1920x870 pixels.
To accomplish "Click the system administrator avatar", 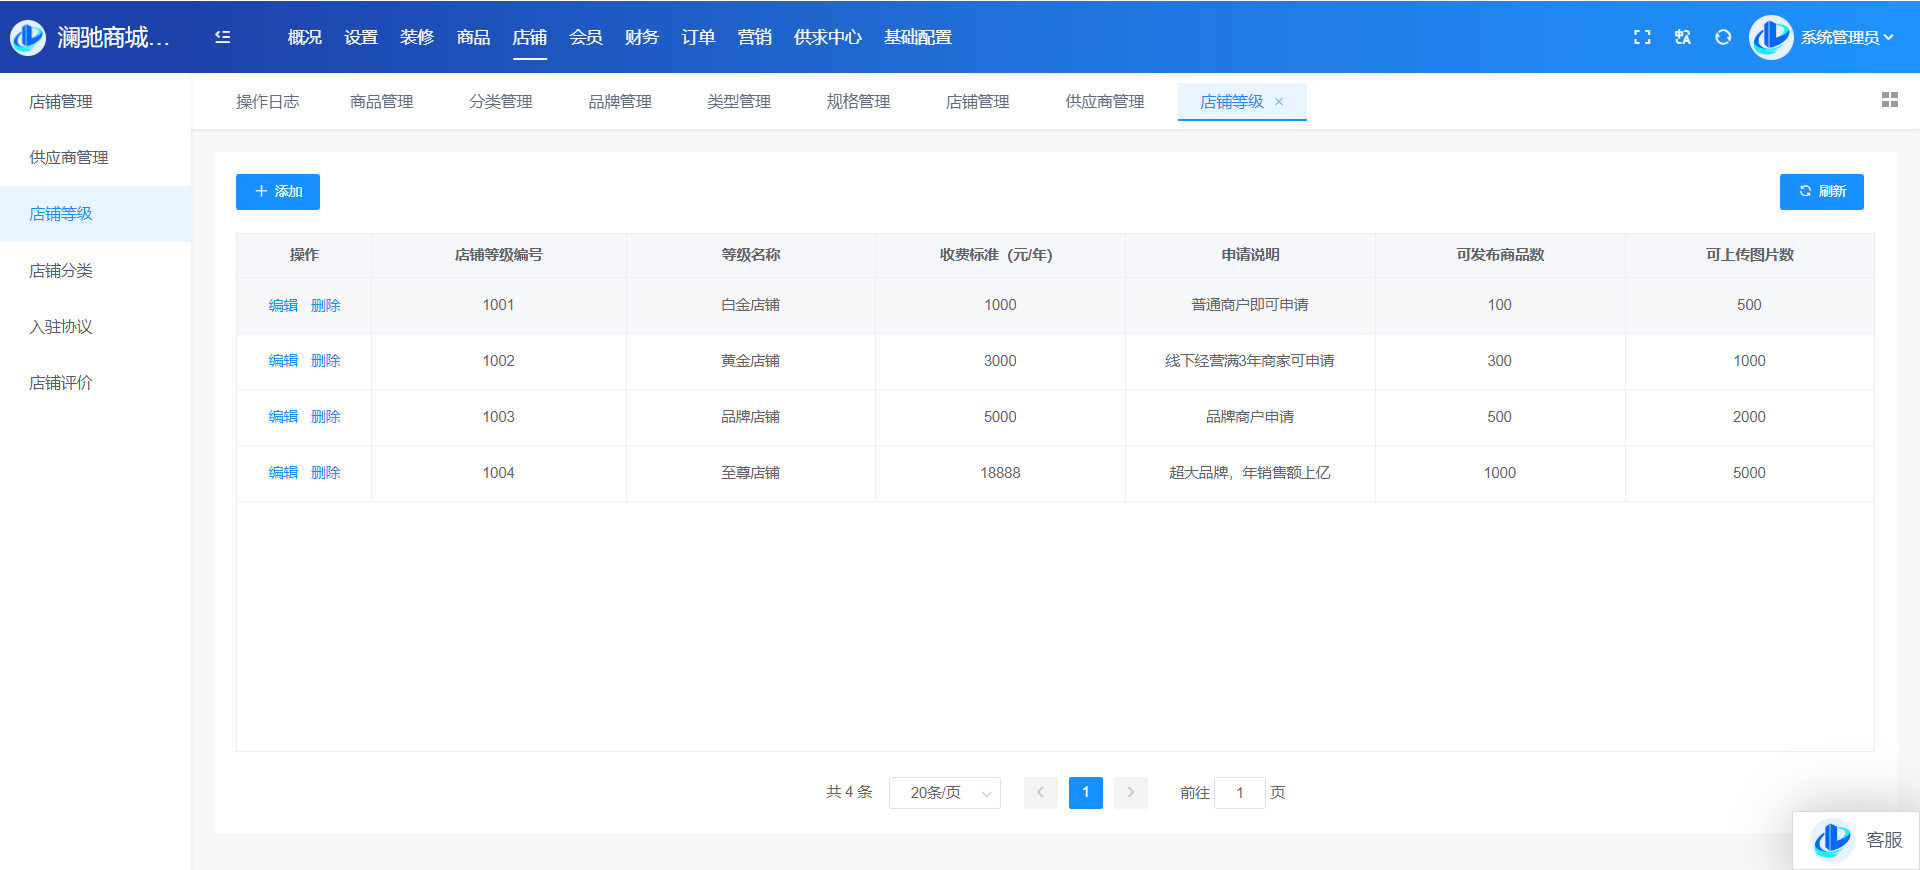I will (x=1771, y=37).
